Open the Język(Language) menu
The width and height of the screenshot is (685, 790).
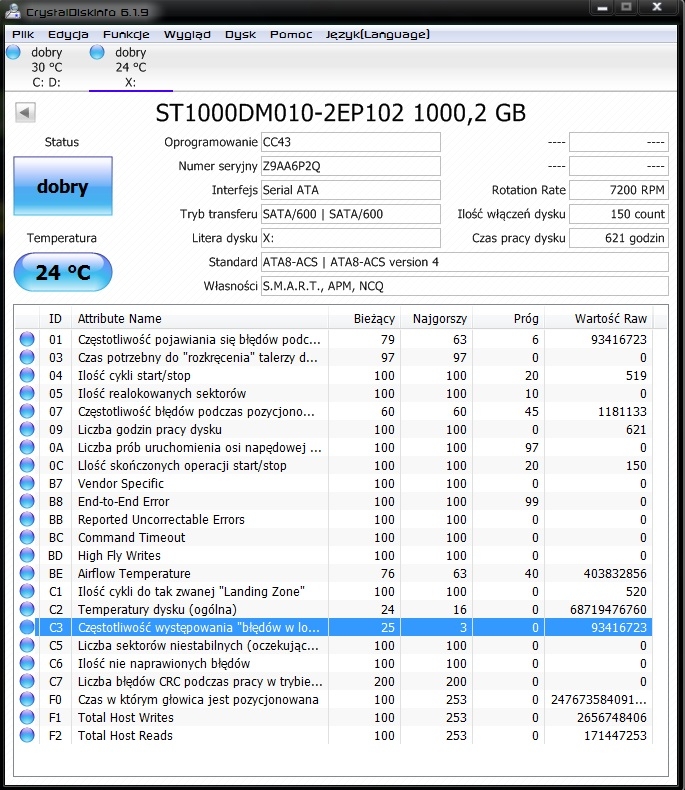377,34
